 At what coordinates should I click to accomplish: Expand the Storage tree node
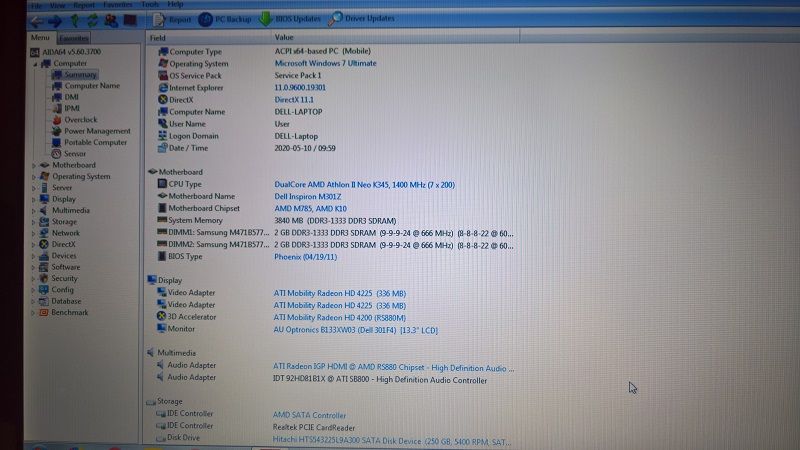(x=34, y=222)
